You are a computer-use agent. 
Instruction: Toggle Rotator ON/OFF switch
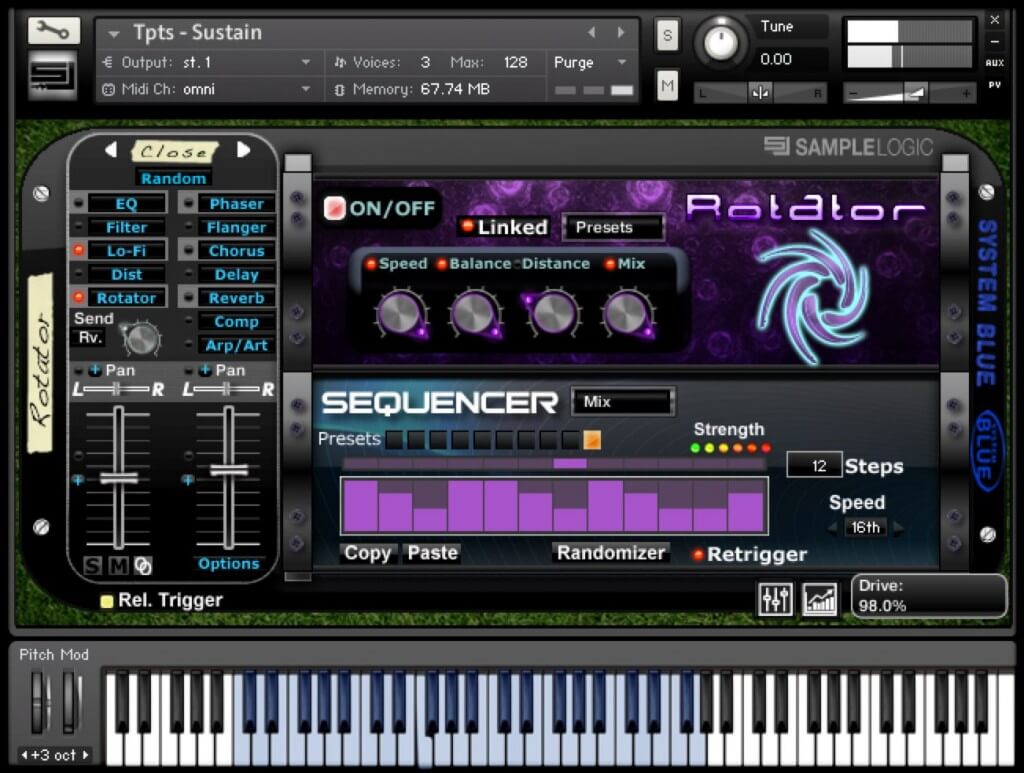pos(334,208)
